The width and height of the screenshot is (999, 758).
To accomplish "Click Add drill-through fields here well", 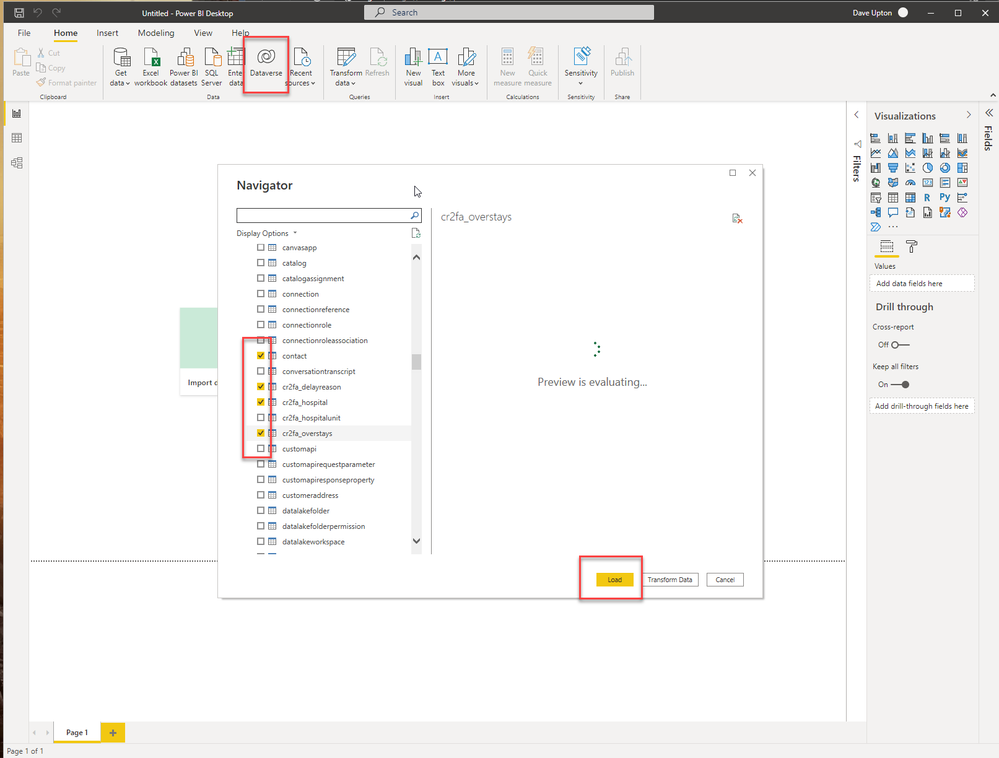I will 921,406.
